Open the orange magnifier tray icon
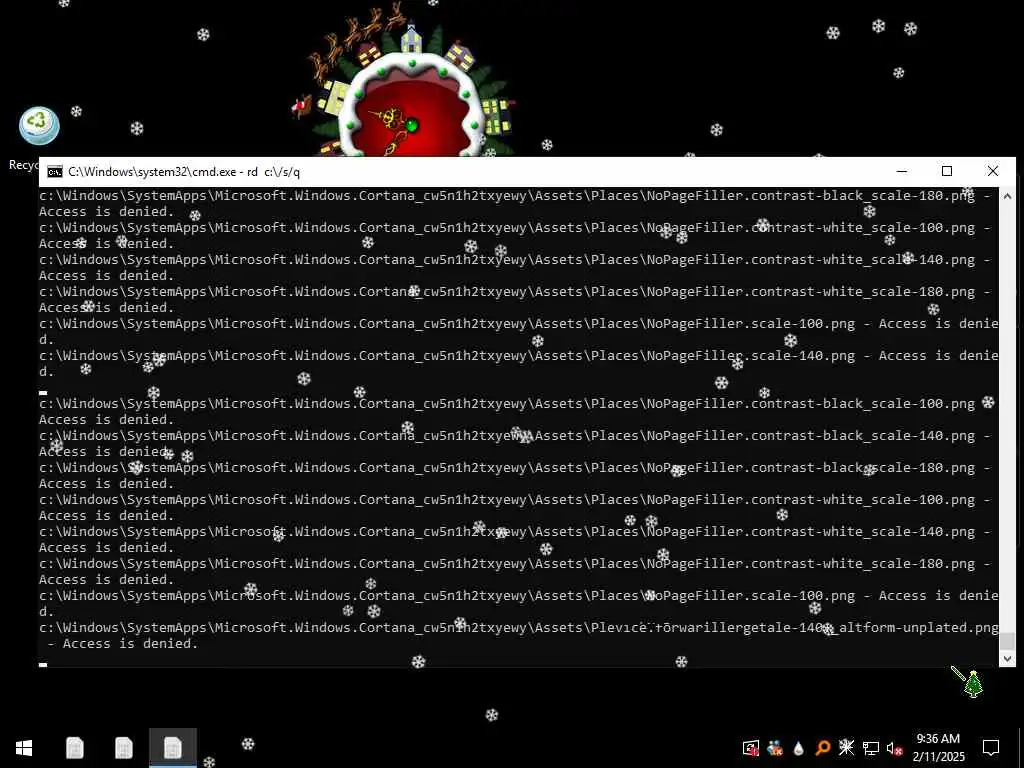The image size is (1024, 768). [x=822, y=748]
